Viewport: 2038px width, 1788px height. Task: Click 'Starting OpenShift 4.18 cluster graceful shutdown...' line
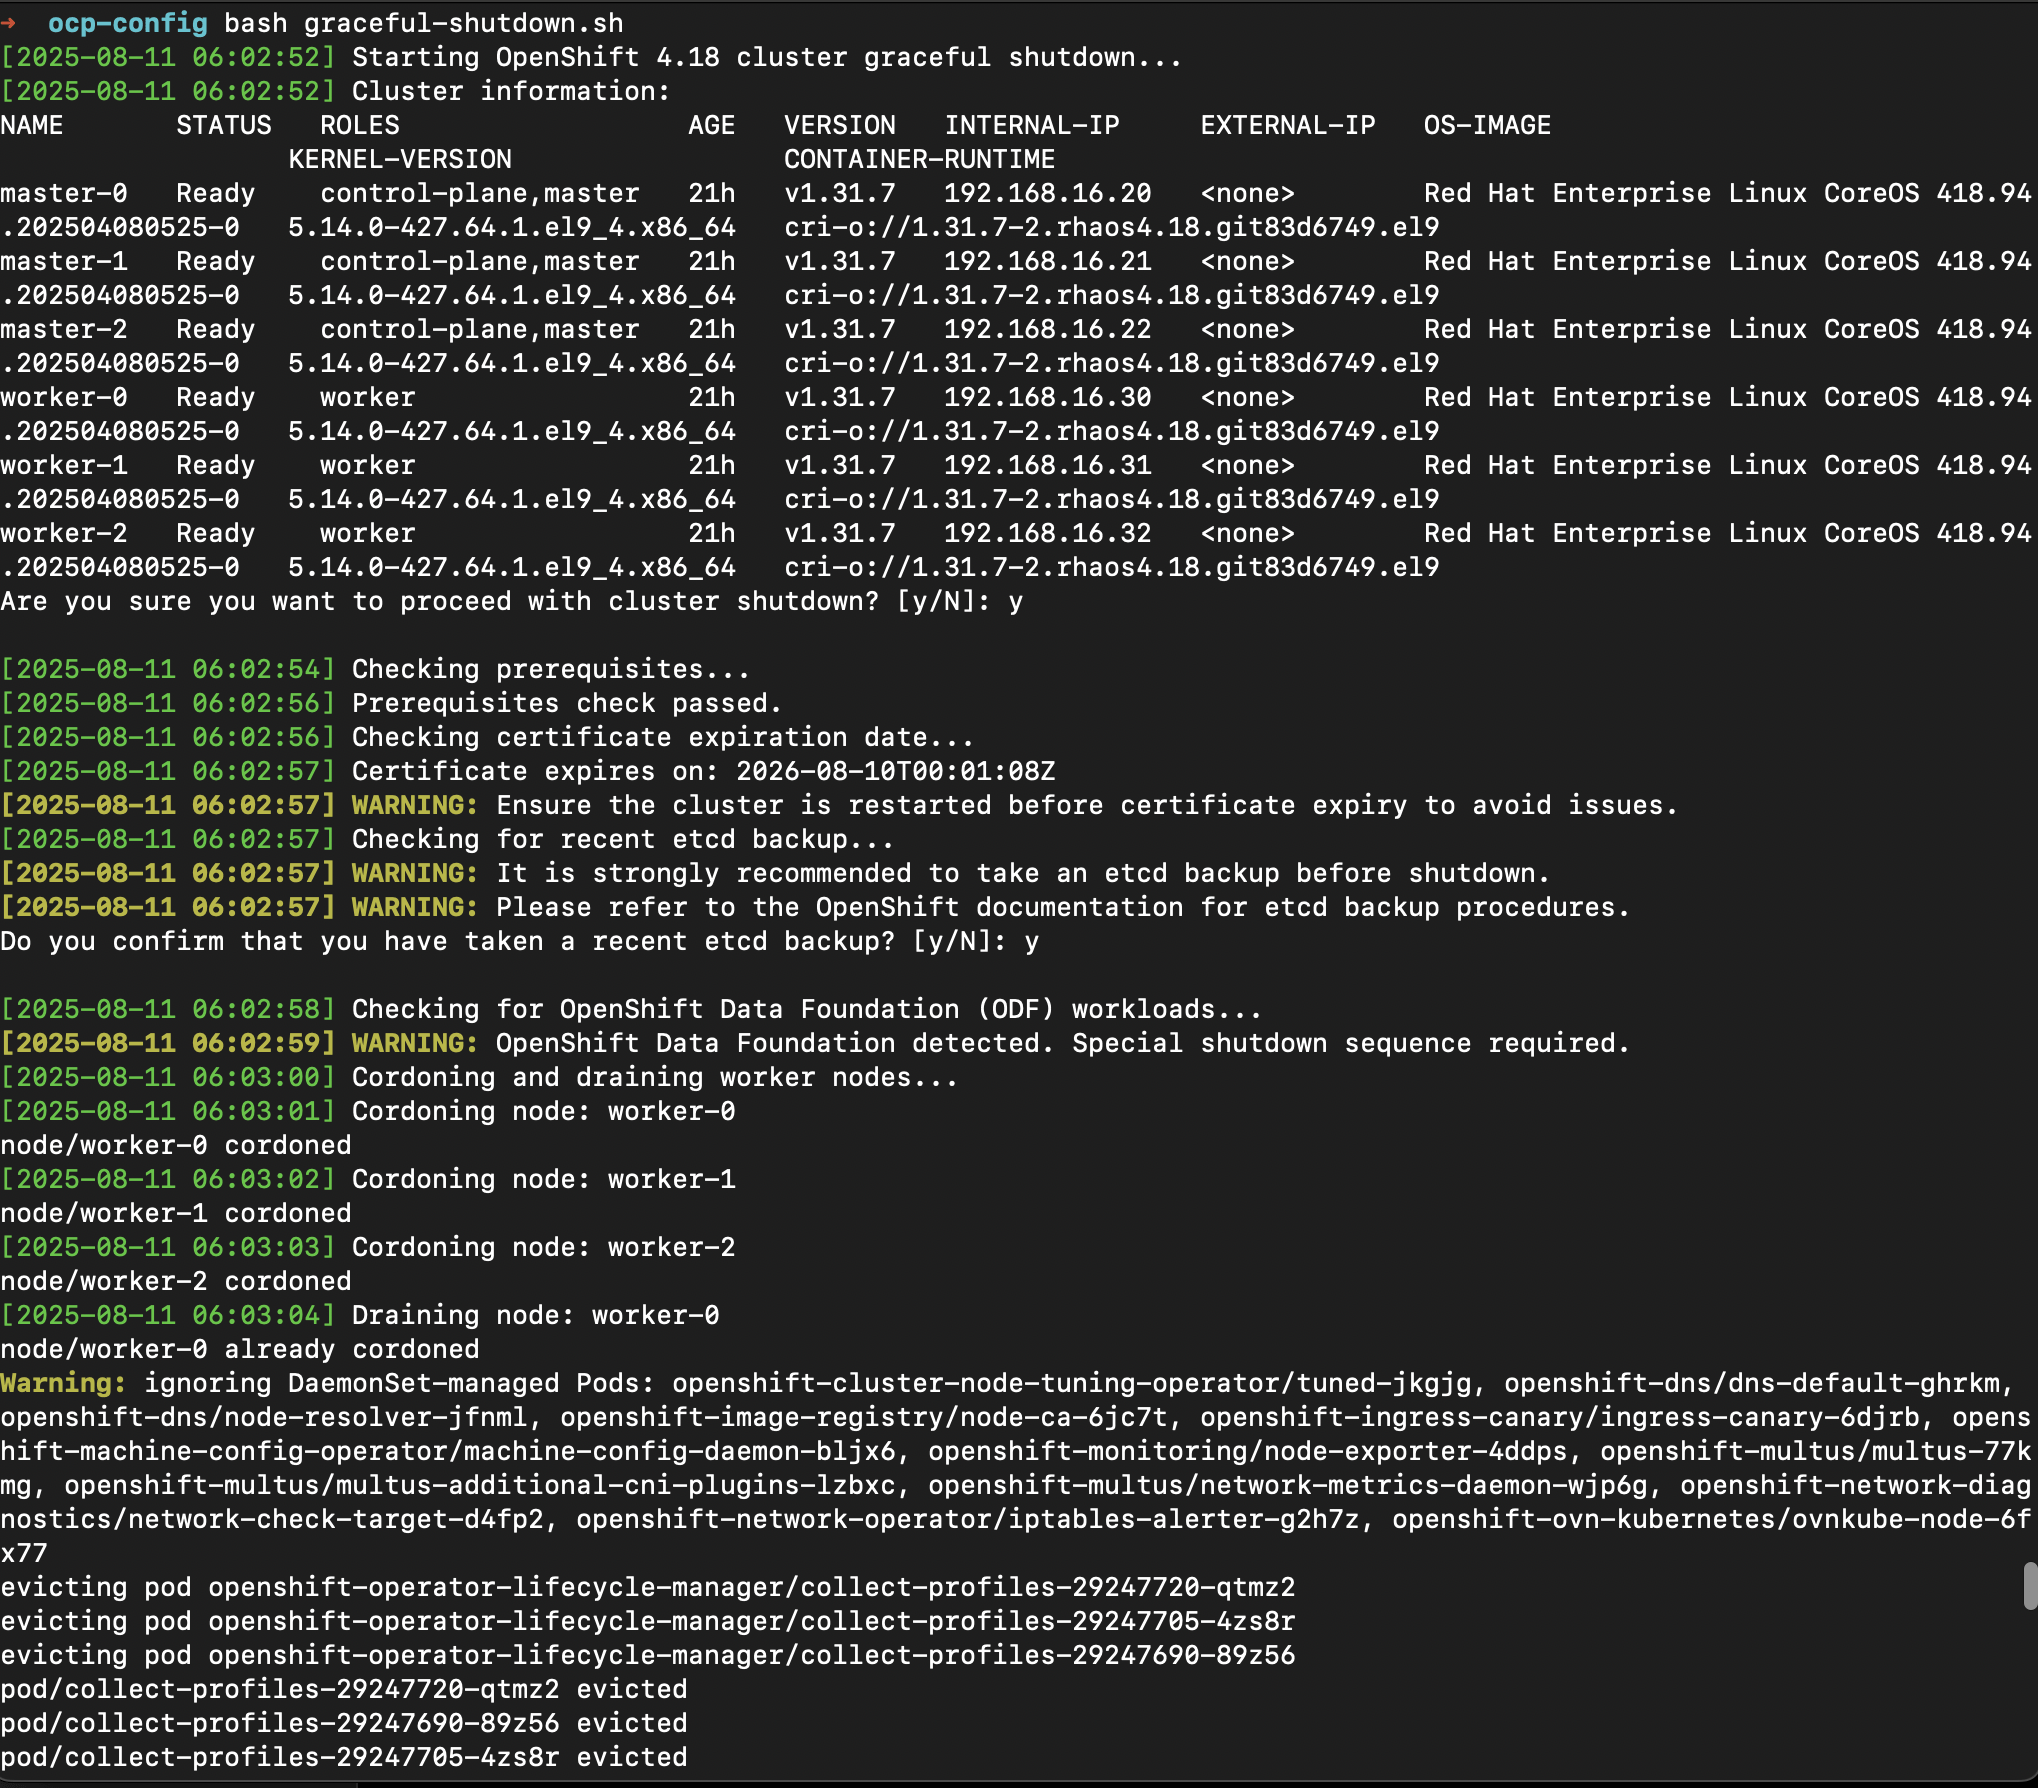pos(591,57)
